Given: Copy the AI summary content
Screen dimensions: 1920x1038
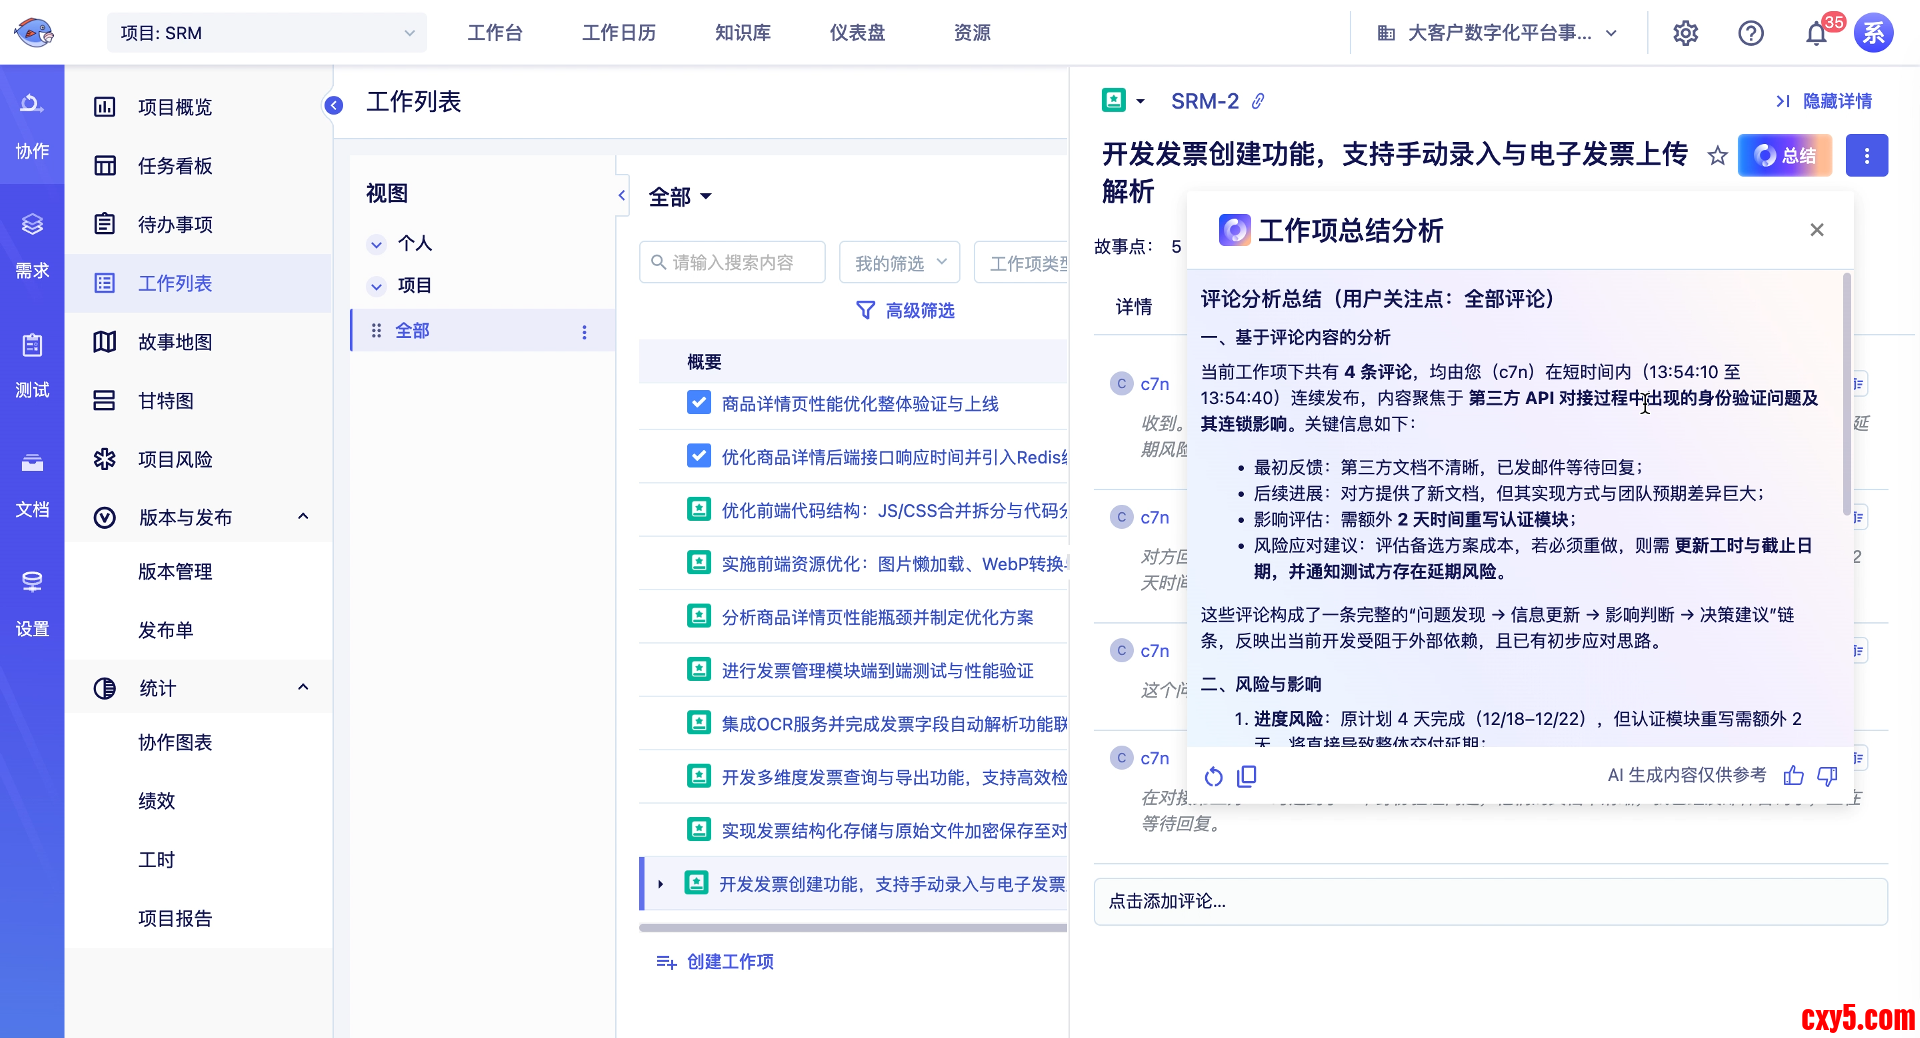Looking at the screenshot, I should 1247,776.
